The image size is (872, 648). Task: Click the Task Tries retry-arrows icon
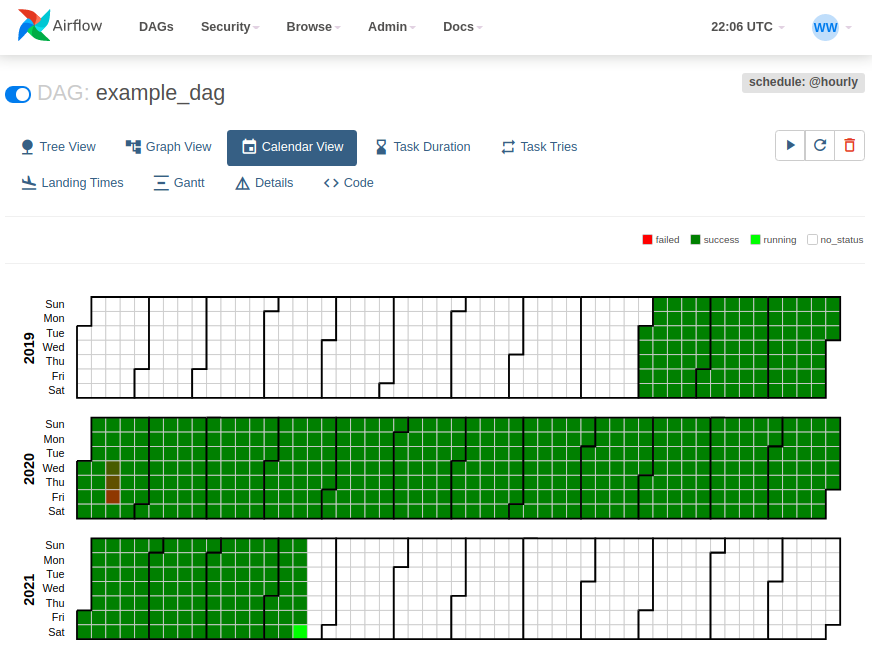[x=508, y=147]
